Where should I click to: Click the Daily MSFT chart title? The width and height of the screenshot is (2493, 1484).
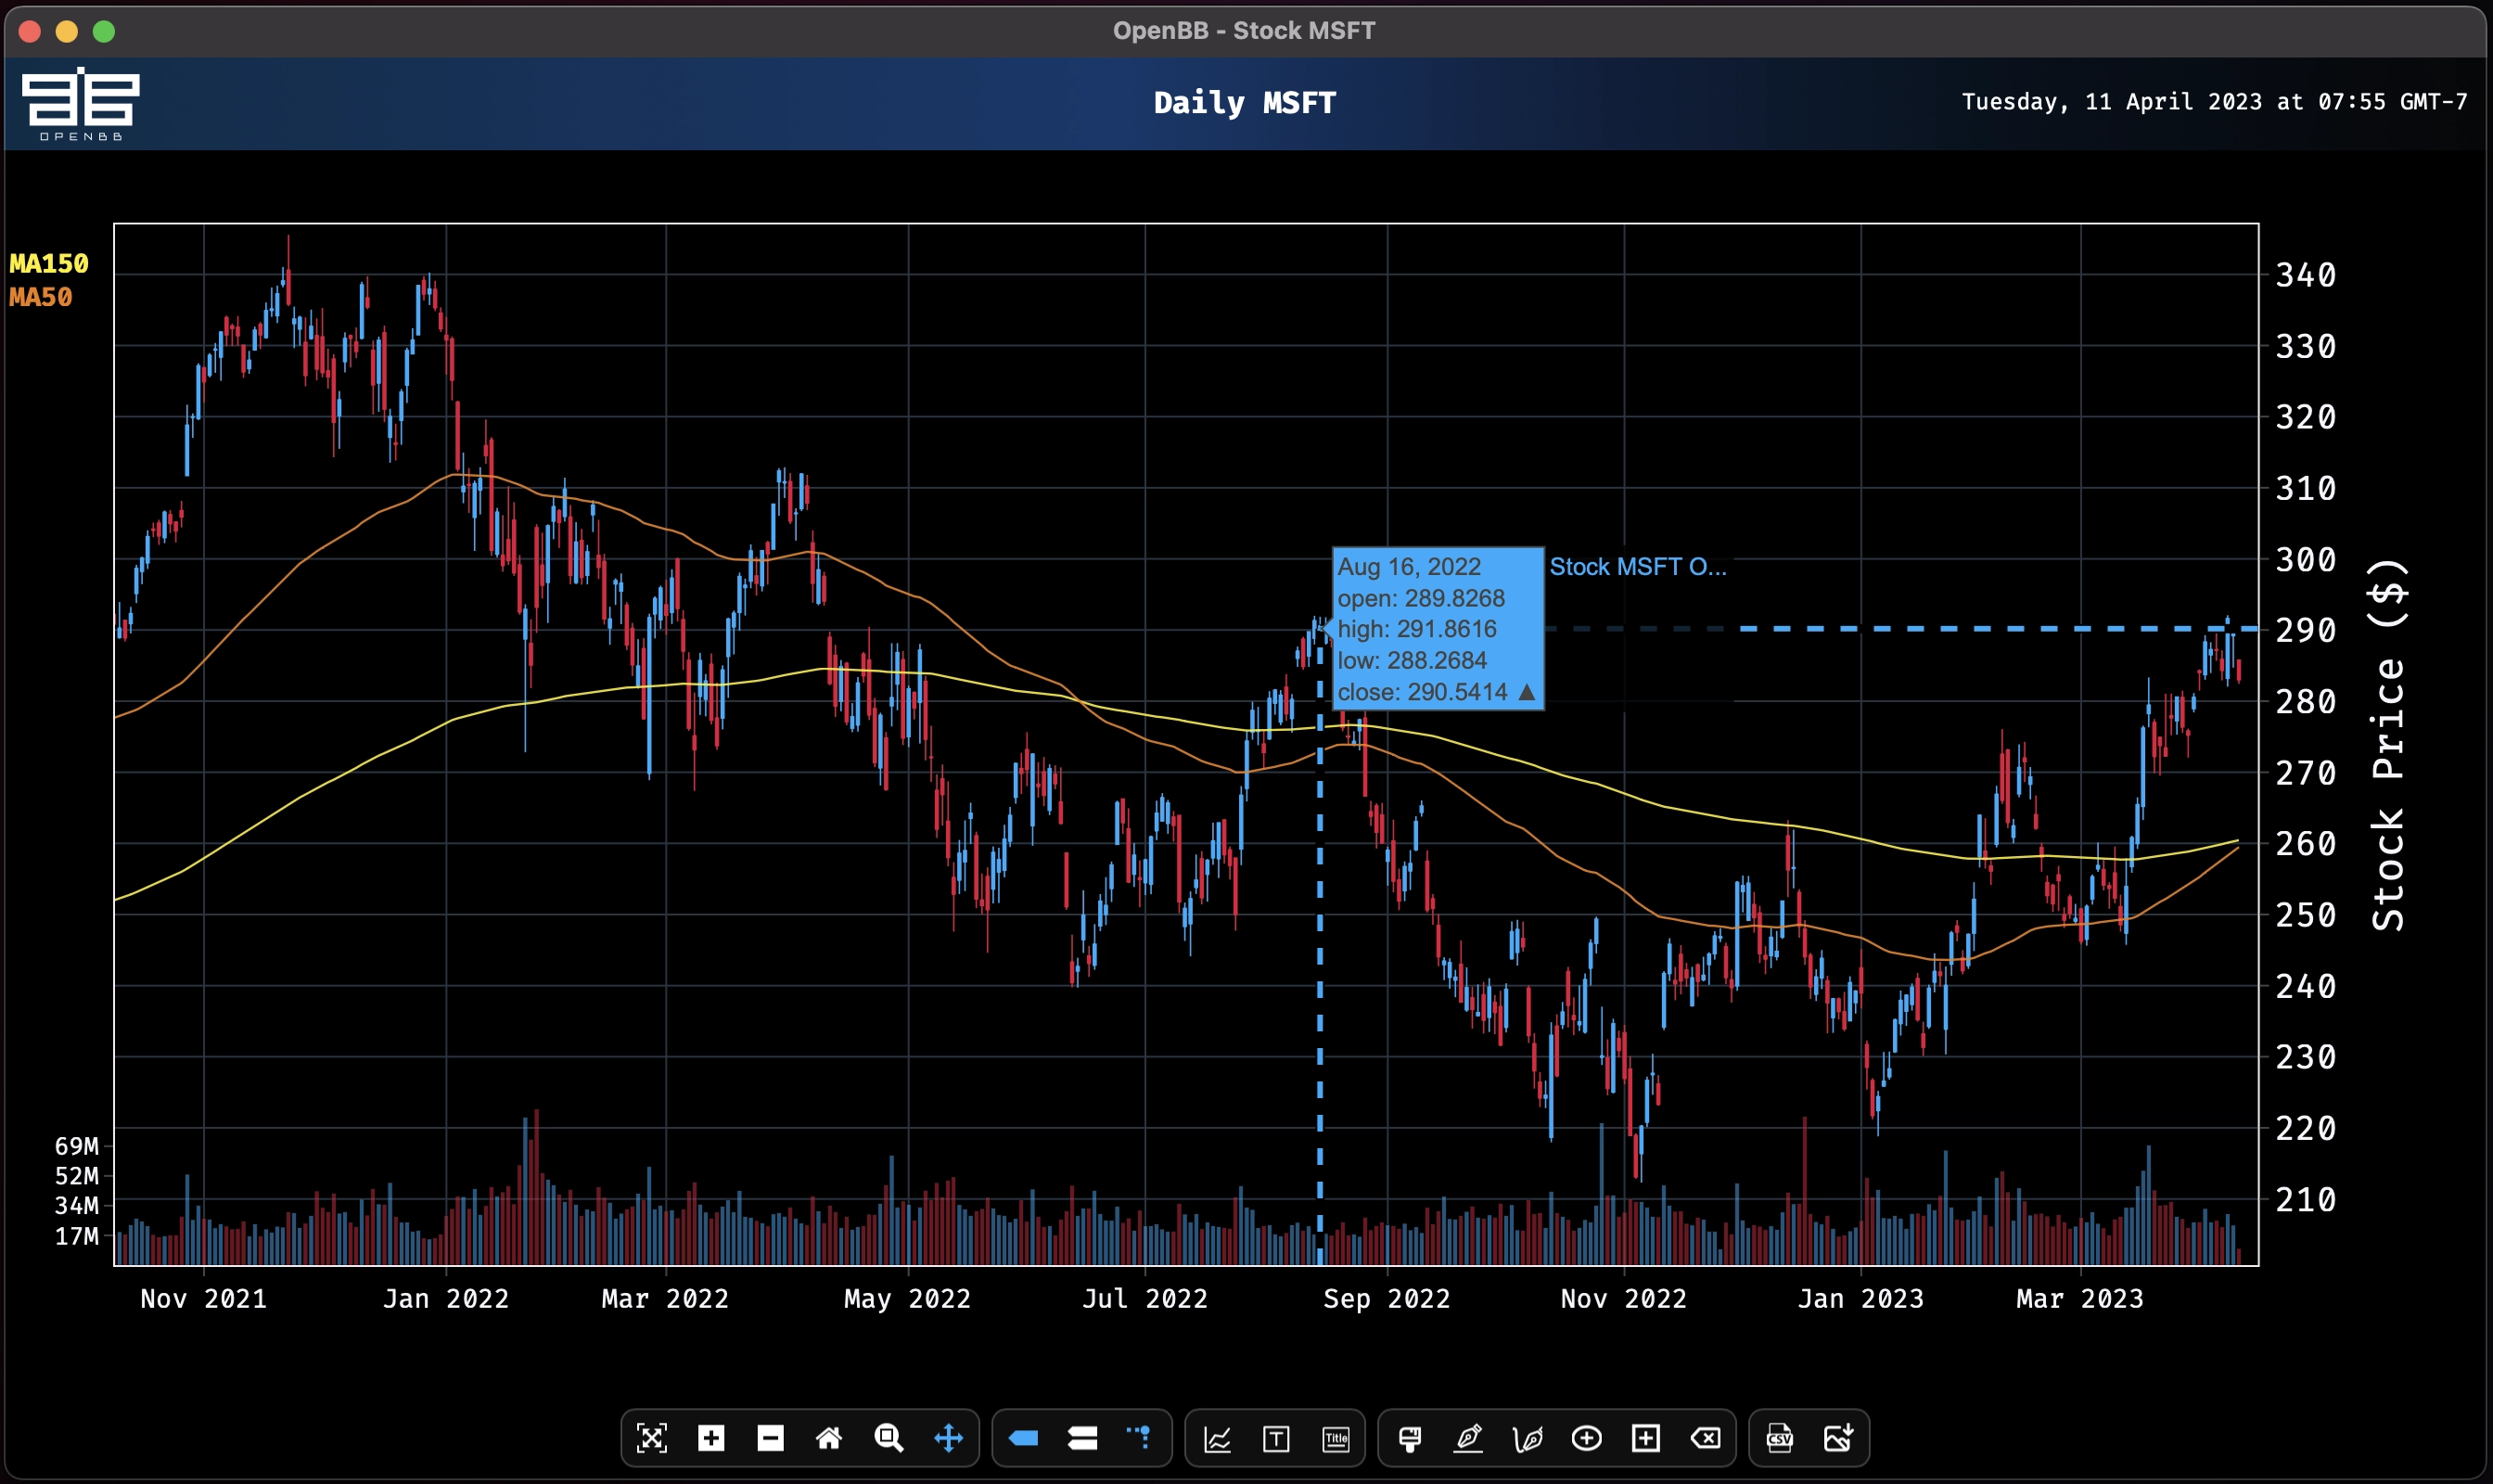click(1245, 103)
